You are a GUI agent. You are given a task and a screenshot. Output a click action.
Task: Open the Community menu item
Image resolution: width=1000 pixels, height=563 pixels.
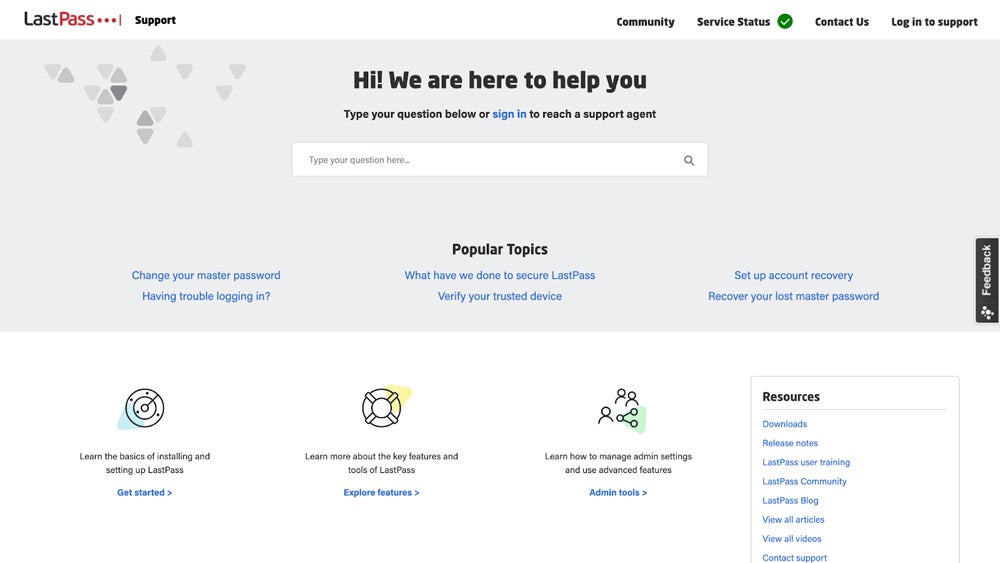(645, 22)
